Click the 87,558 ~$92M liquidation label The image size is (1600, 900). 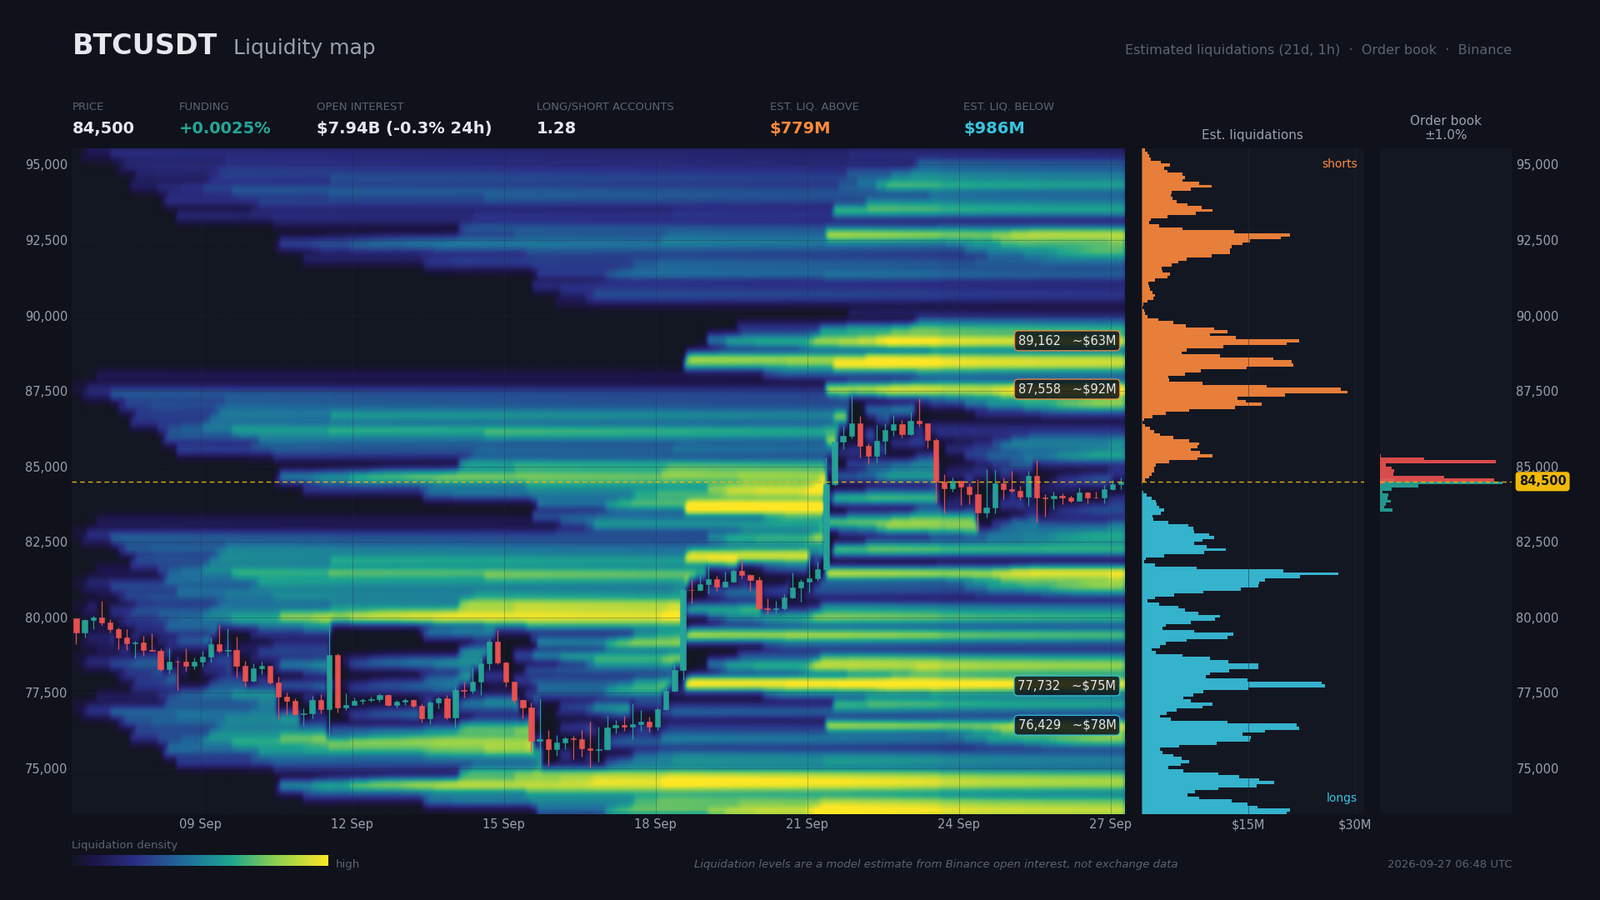(x=1067, y=389)
